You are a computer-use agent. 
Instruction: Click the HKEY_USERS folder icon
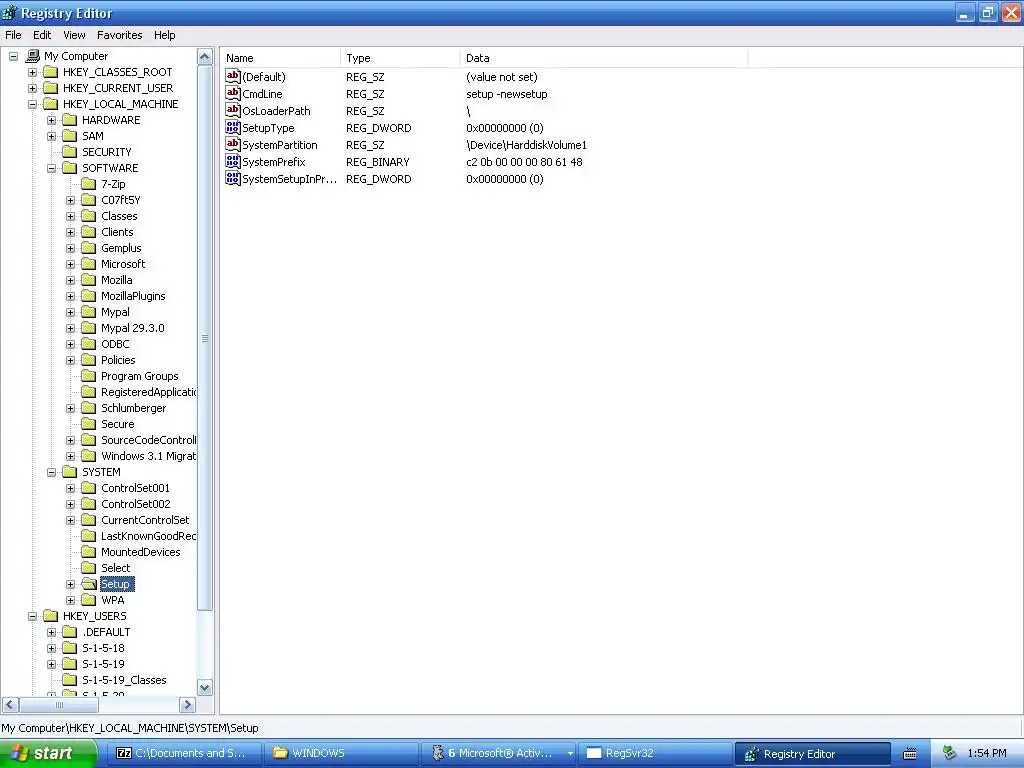(x=50, y=616)
